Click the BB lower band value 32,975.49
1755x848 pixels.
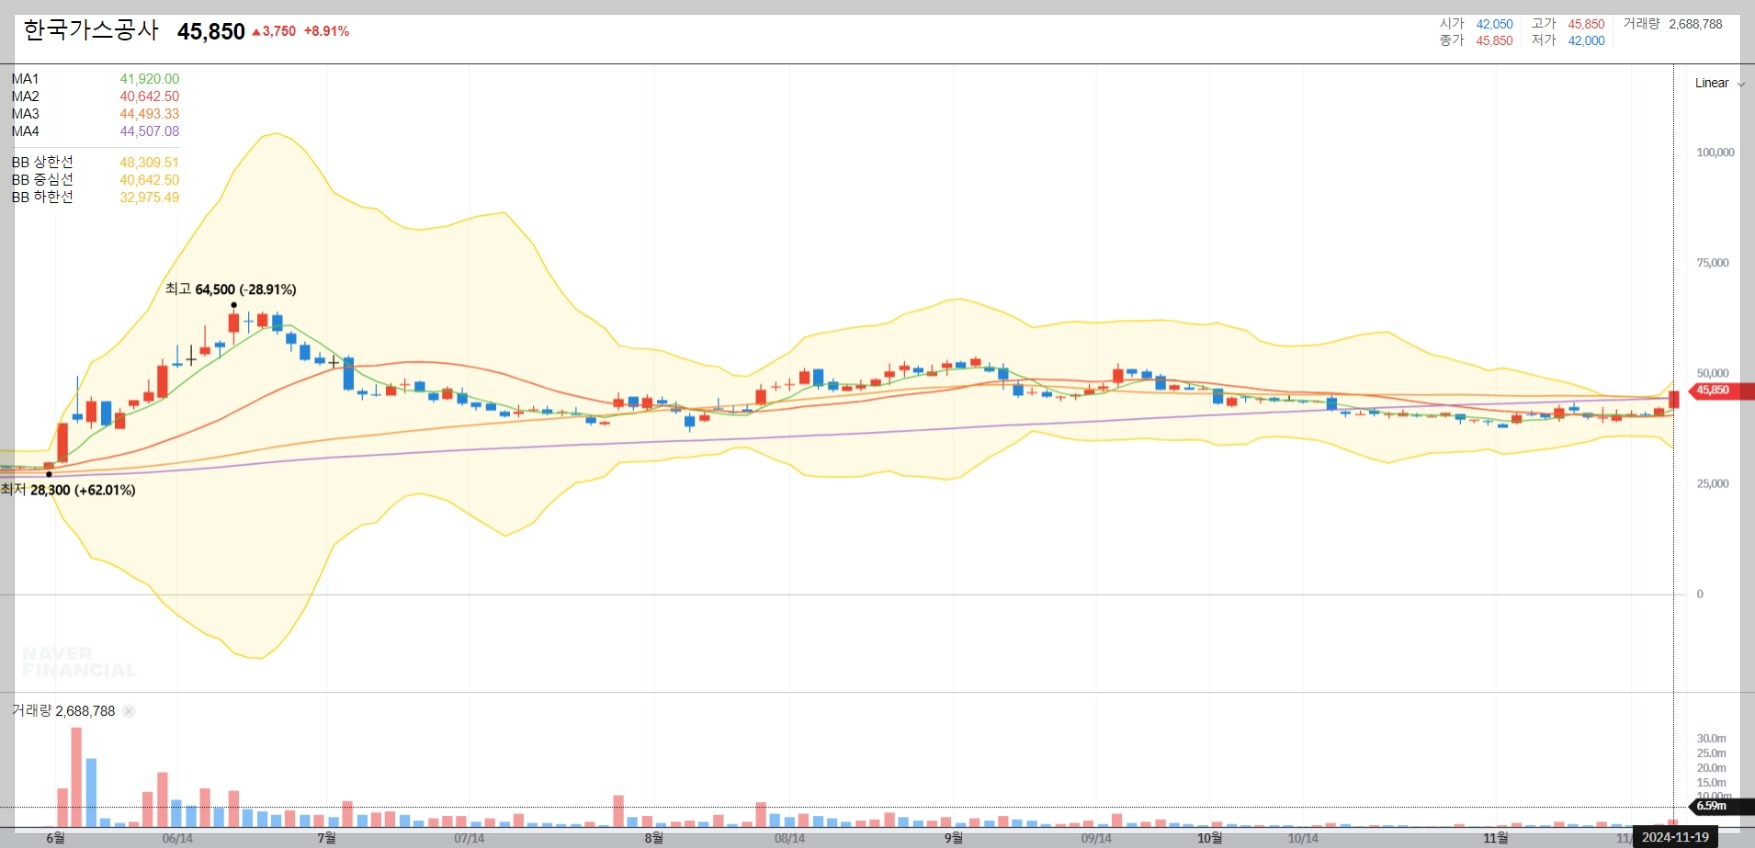click(x=149, y=197)
